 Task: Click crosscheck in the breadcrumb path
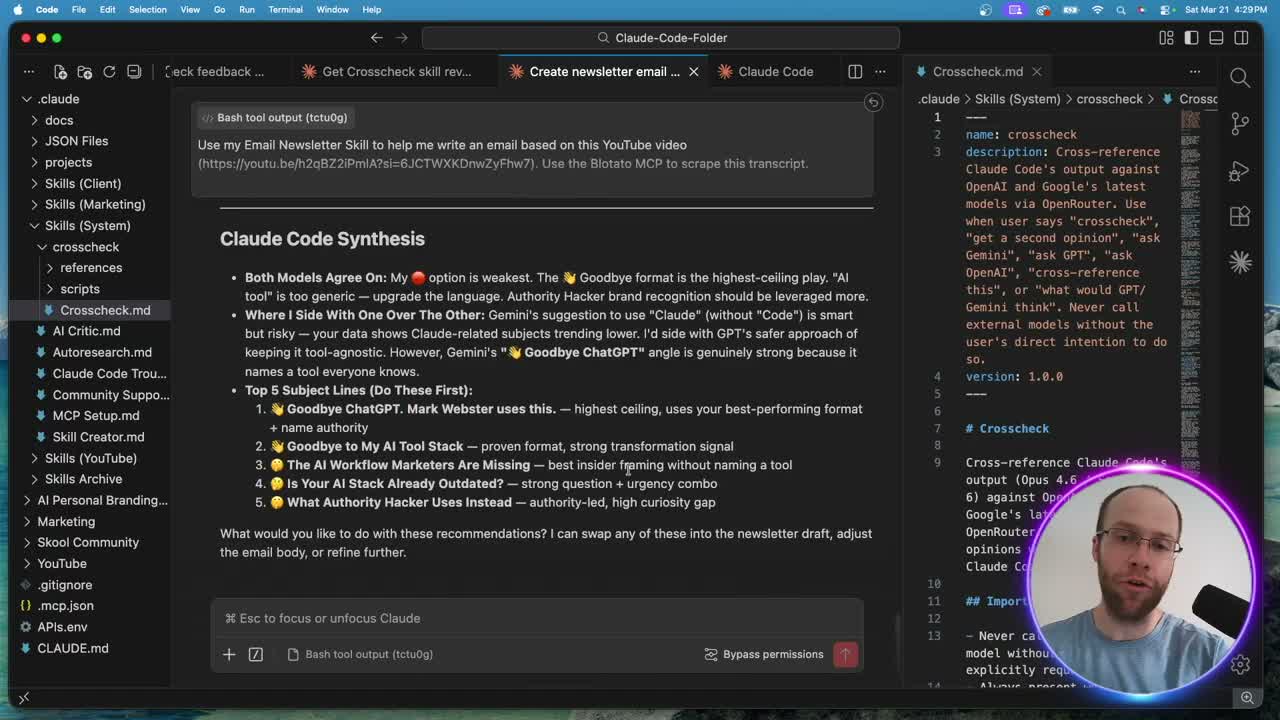click(1109, 99)
